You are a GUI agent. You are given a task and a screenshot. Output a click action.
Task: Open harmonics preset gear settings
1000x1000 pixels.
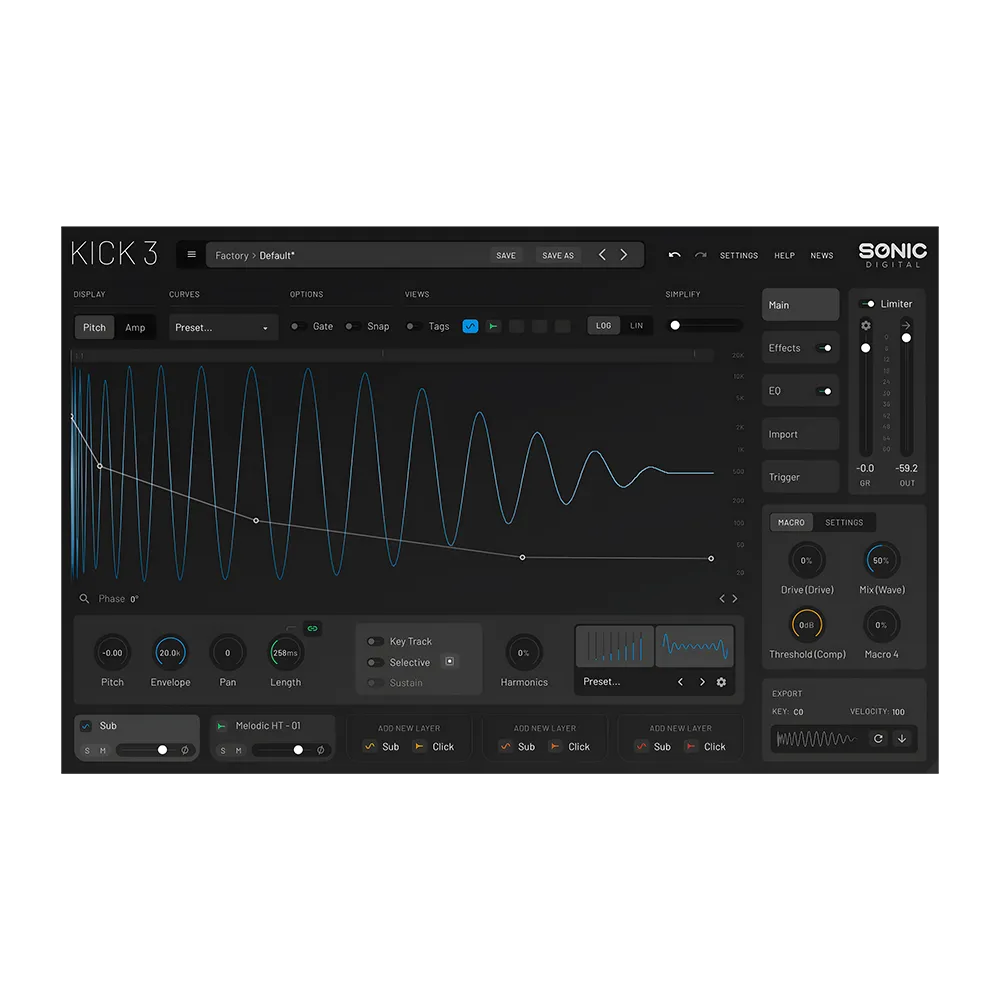(721, 682)
